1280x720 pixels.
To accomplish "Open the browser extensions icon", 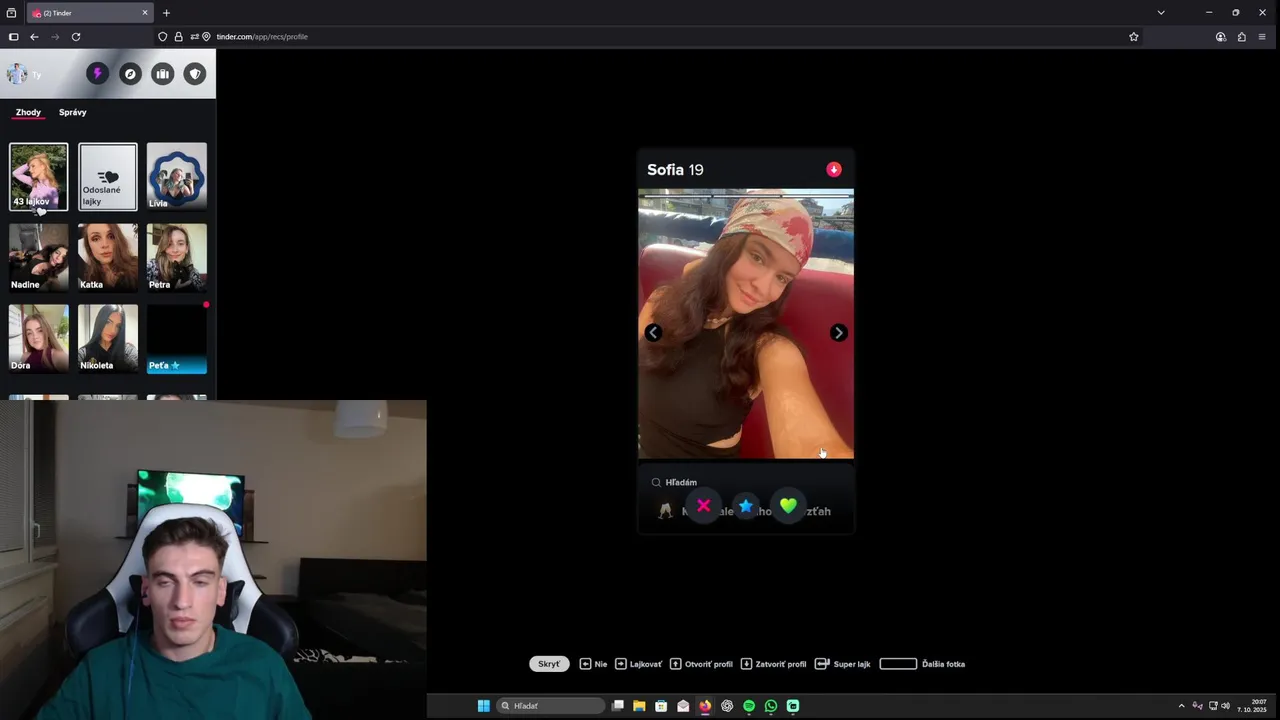I will click(1241, 37).
